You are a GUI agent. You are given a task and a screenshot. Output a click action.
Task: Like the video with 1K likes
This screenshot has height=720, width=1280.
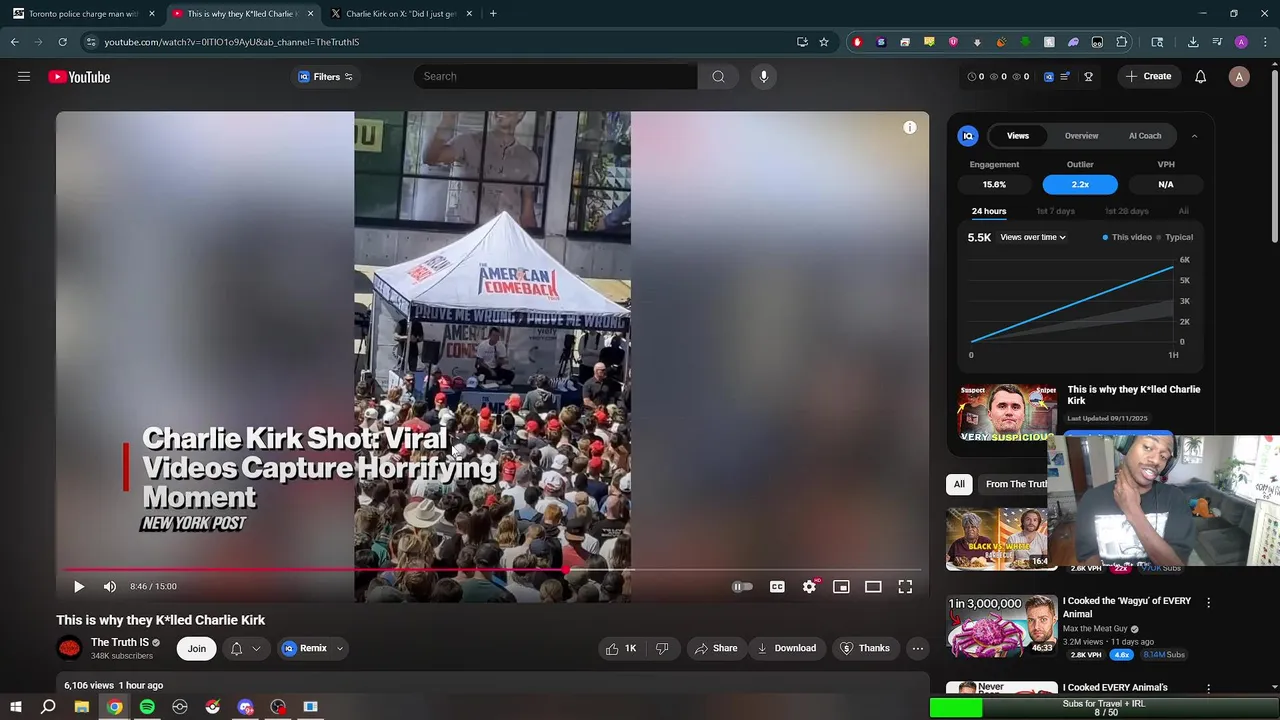click(x=620, y=648)
